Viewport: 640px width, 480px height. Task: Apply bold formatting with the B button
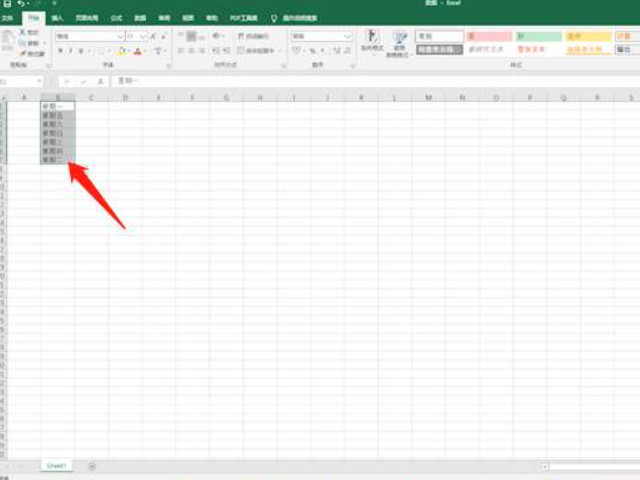(x=60, y=51)
